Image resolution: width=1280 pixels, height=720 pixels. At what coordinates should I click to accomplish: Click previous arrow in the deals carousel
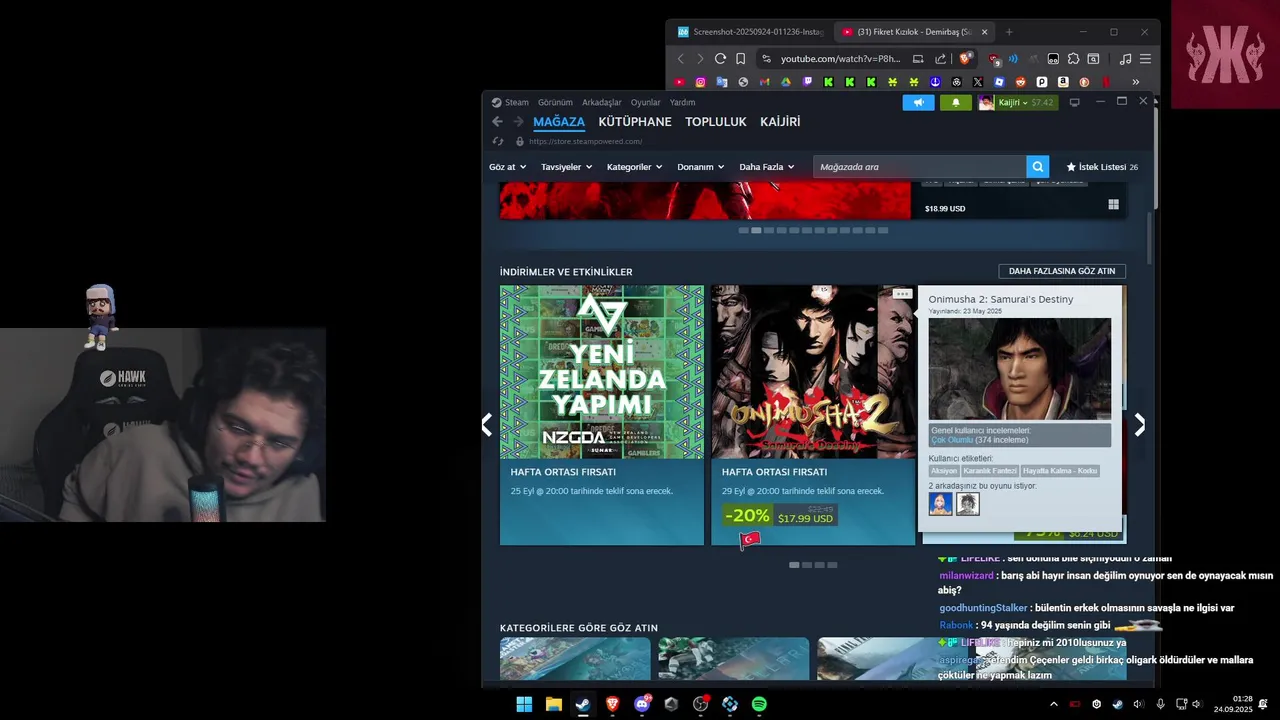click(487, 425)
